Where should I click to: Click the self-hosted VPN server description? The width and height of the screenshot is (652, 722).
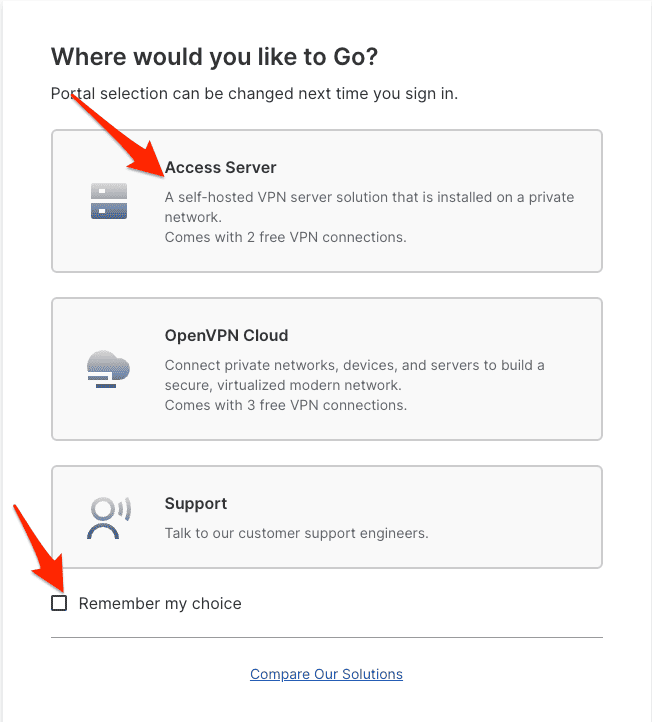[369, 197]
